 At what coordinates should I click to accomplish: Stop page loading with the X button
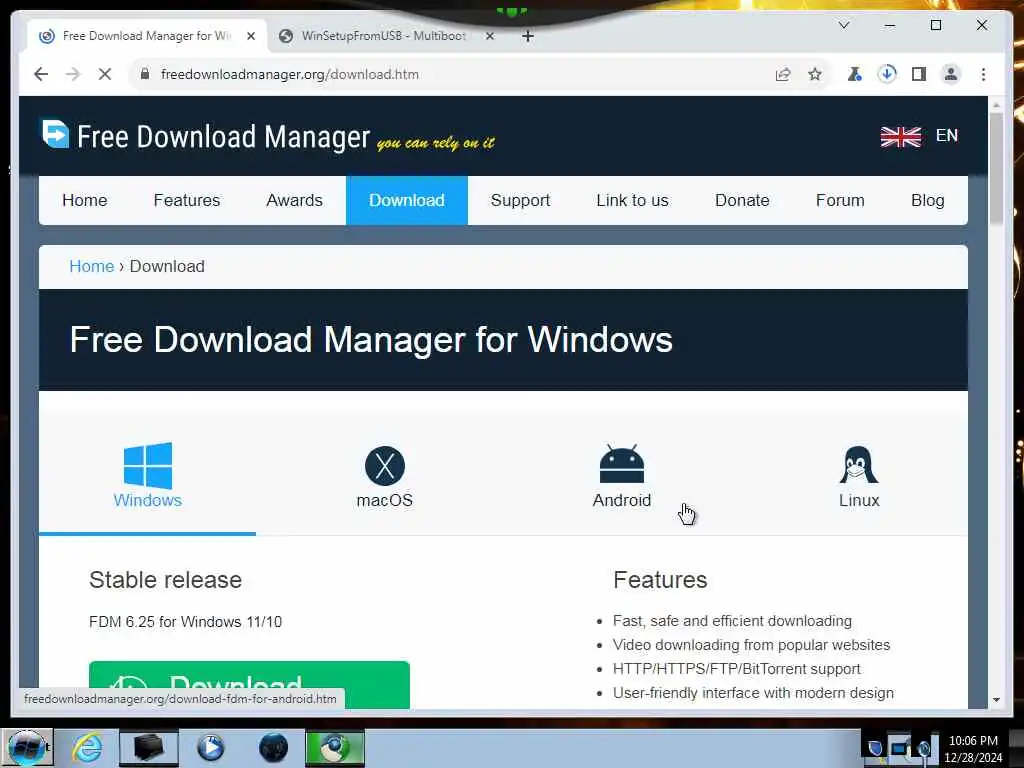[104, 74]
